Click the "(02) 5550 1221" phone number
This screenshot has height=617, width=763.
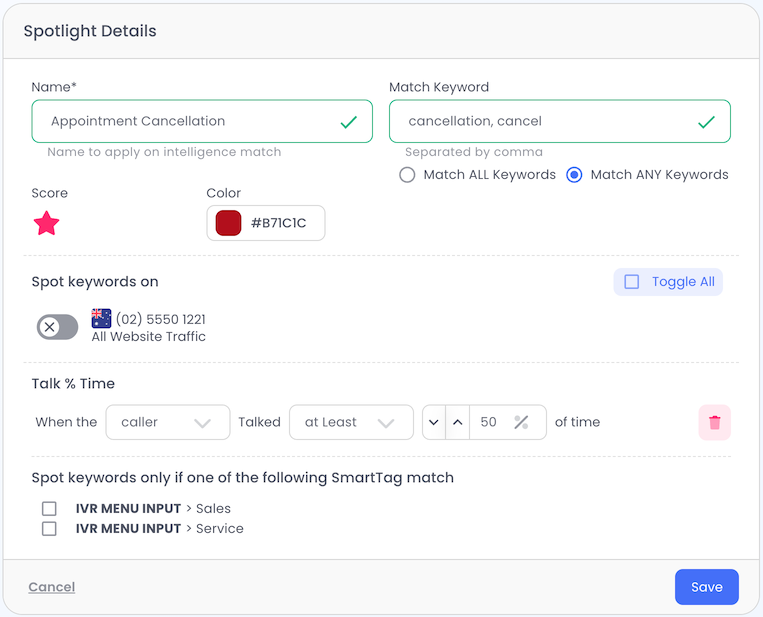[x=161, y=319]
